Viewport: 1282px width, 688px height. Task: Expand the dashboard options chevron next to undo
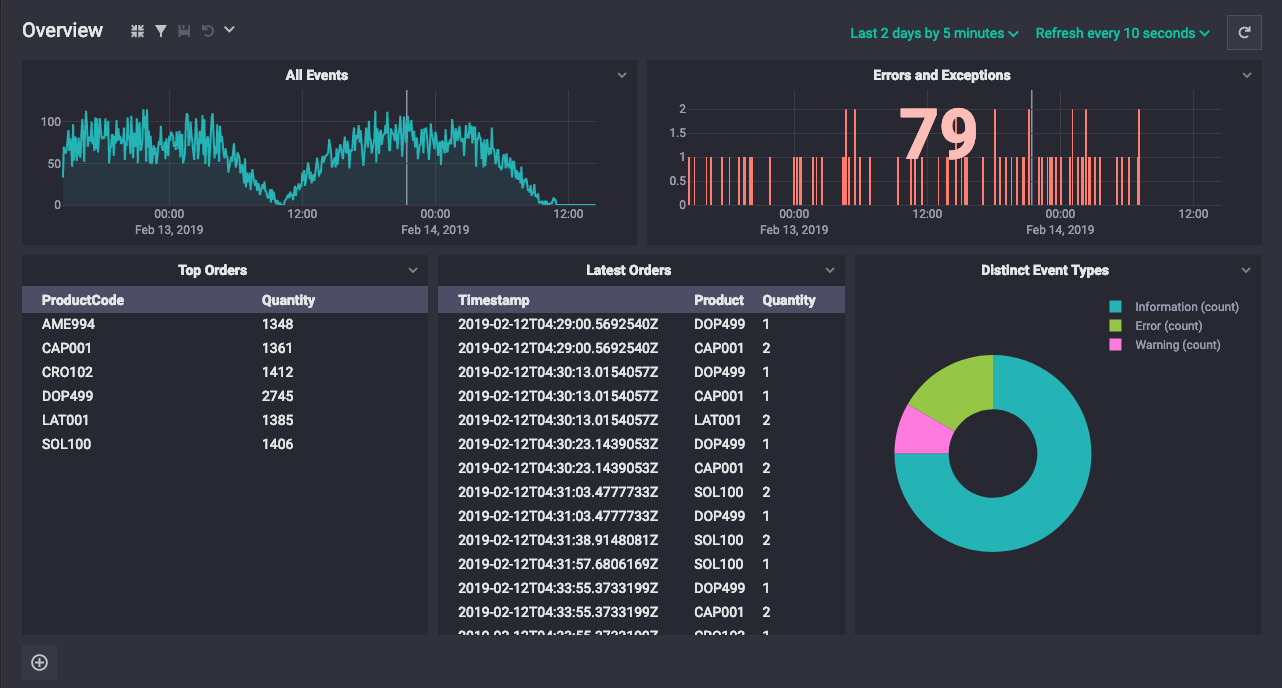click(x=229, y=30)
